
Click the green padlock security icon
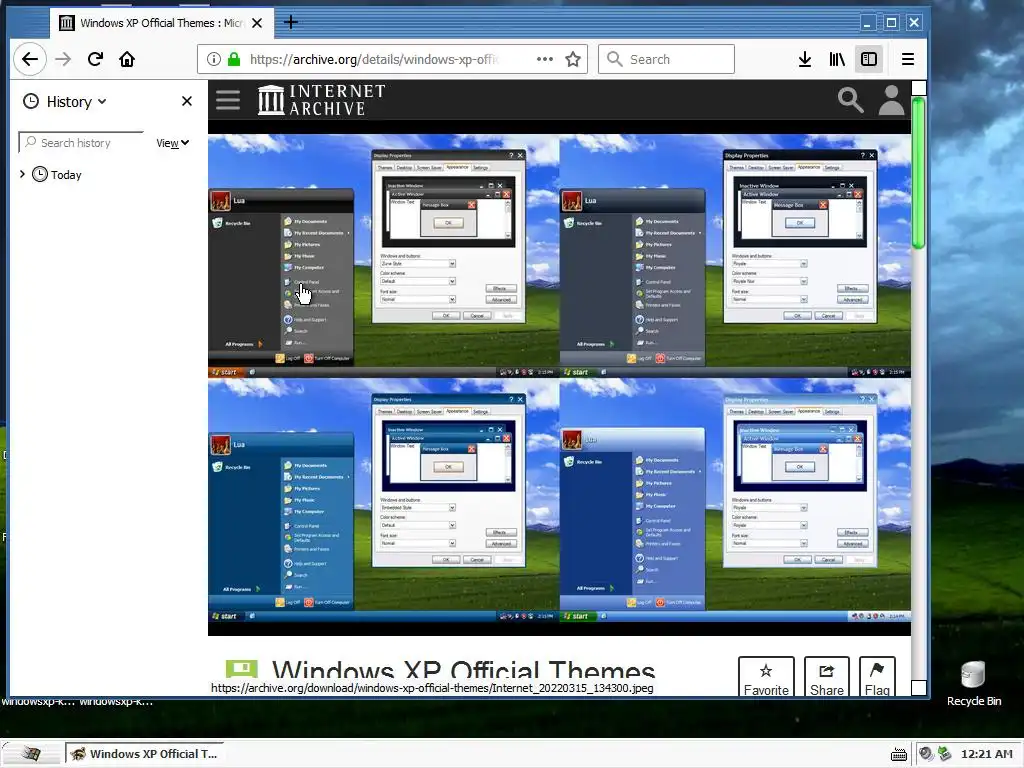click(234, 59)
